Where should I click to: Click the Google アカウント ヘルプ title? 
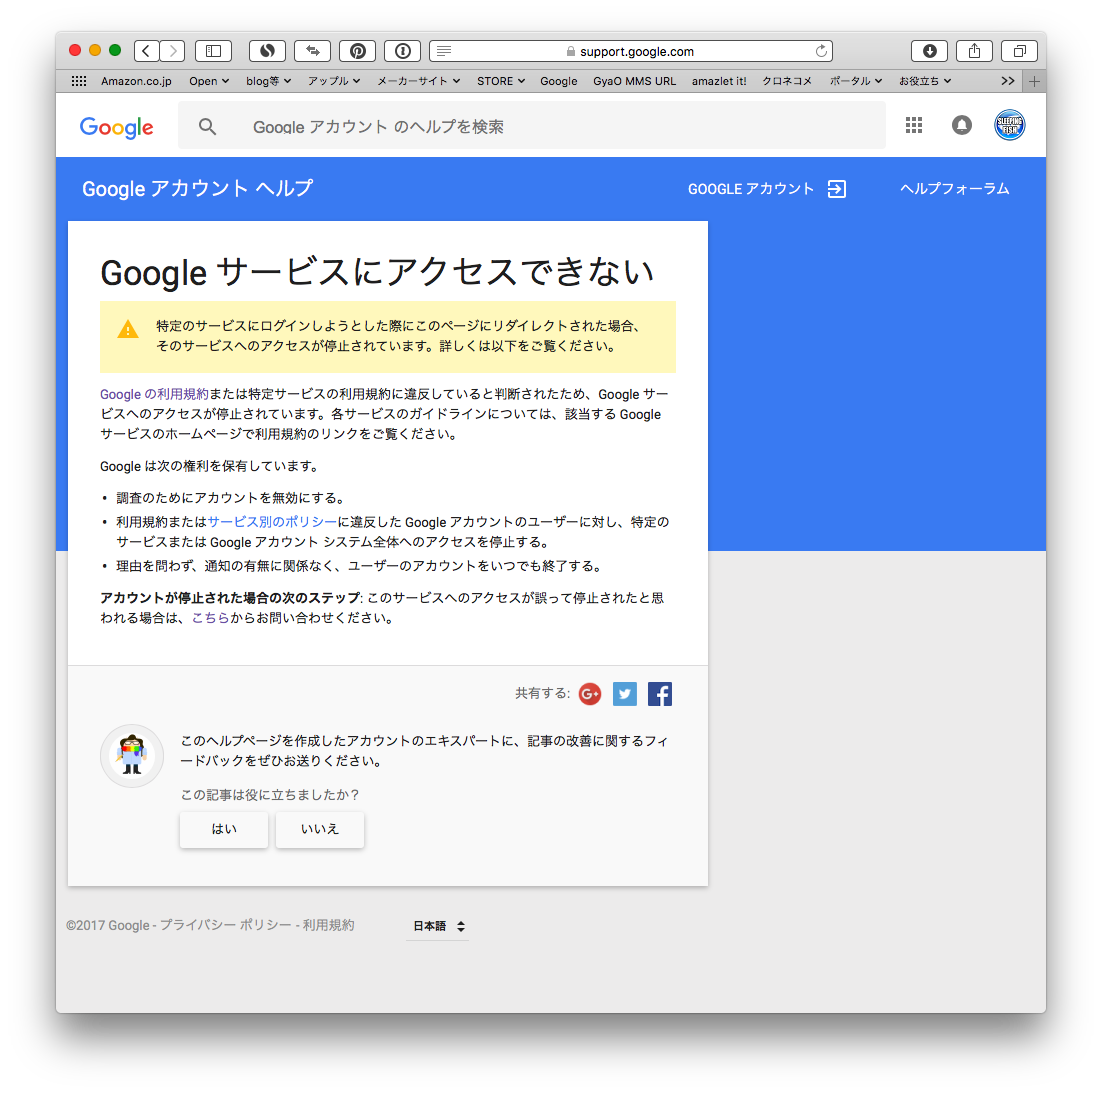(x=197, y=188)
